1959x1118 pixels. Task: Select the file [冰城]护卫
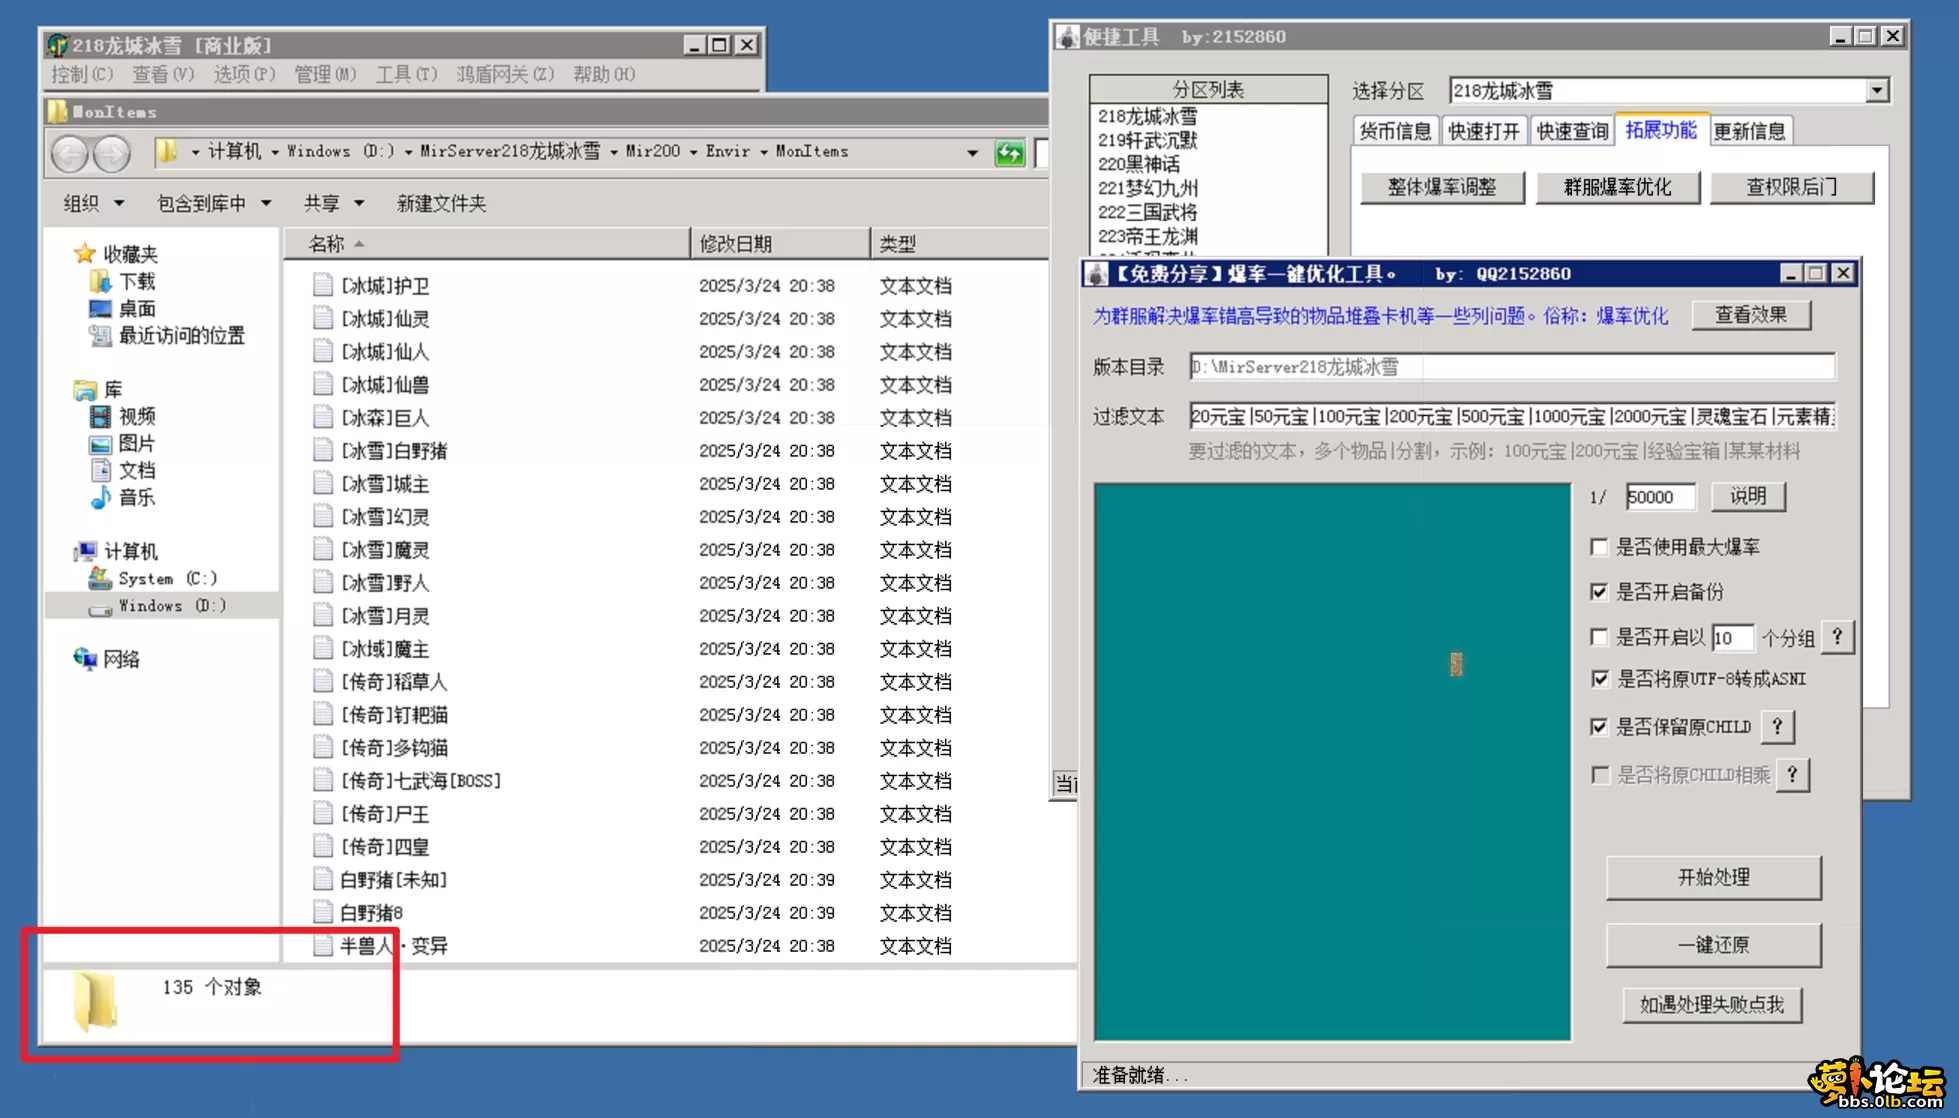(x=384, y=285)
